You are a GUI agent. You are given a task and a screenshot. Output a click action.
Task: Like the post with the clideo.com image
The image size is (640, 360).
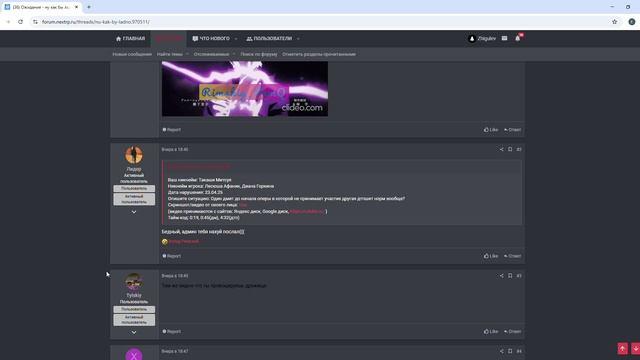(491, 130)
